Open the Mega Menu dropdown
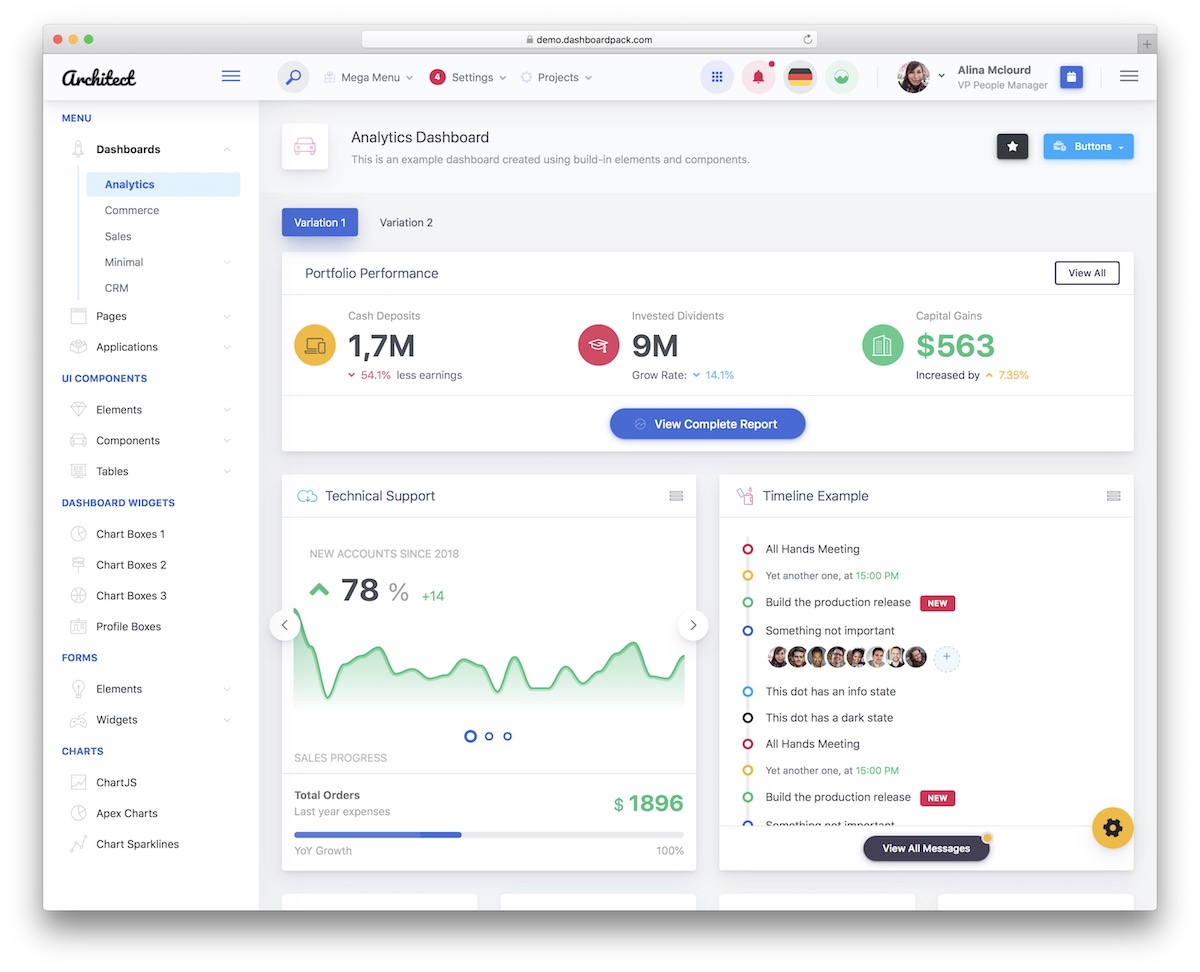The width and height of the screenshot is (1200, 972). coord(368,76)
